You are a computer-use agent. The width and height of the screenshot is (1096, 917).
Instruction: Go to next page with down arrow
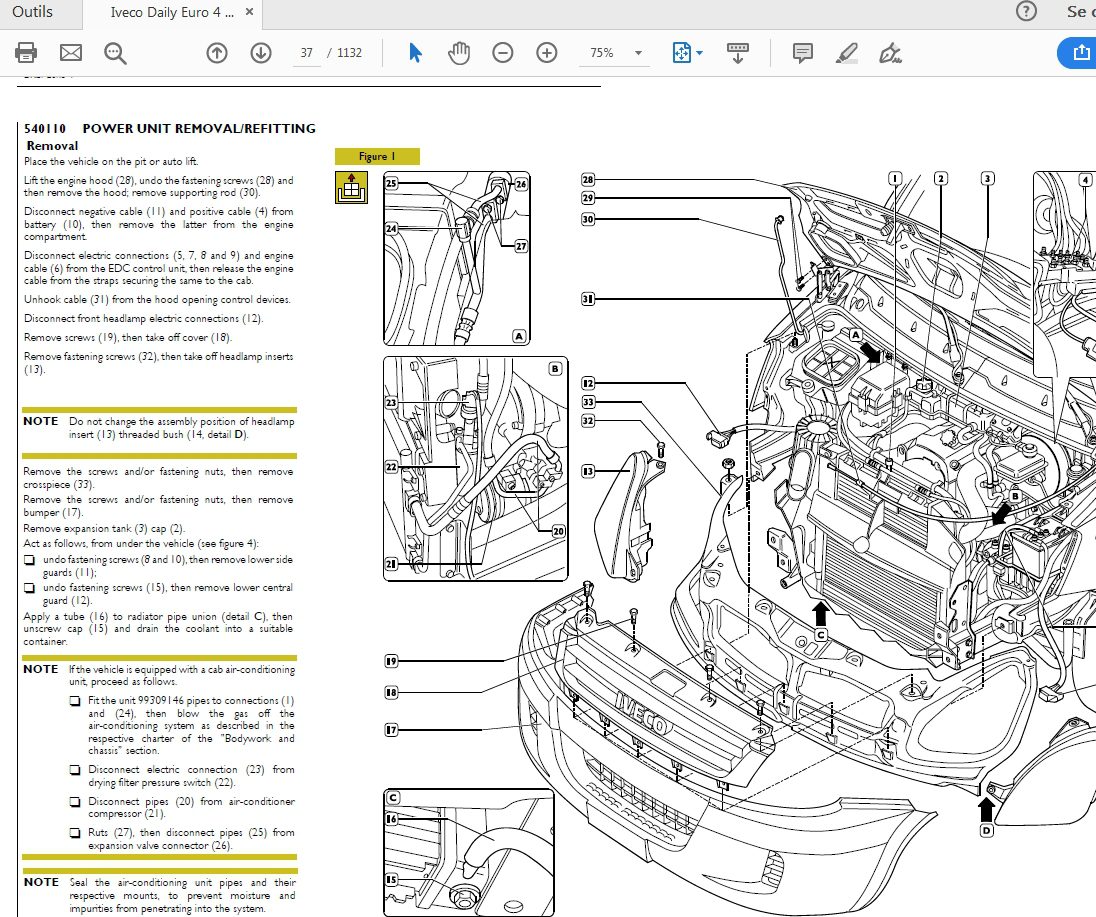click(261, 52)
